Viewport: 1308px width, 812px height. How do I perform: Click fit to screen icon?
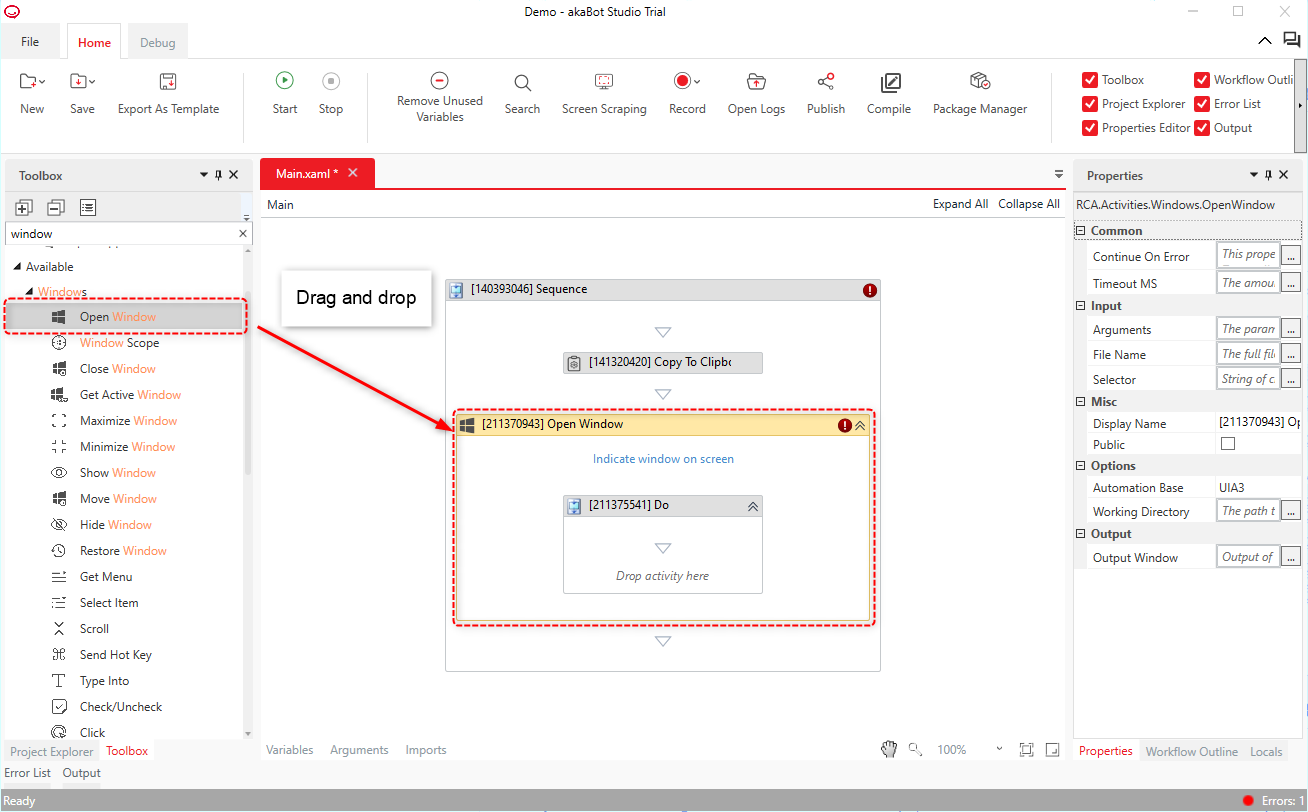[x=1026, y=749]
